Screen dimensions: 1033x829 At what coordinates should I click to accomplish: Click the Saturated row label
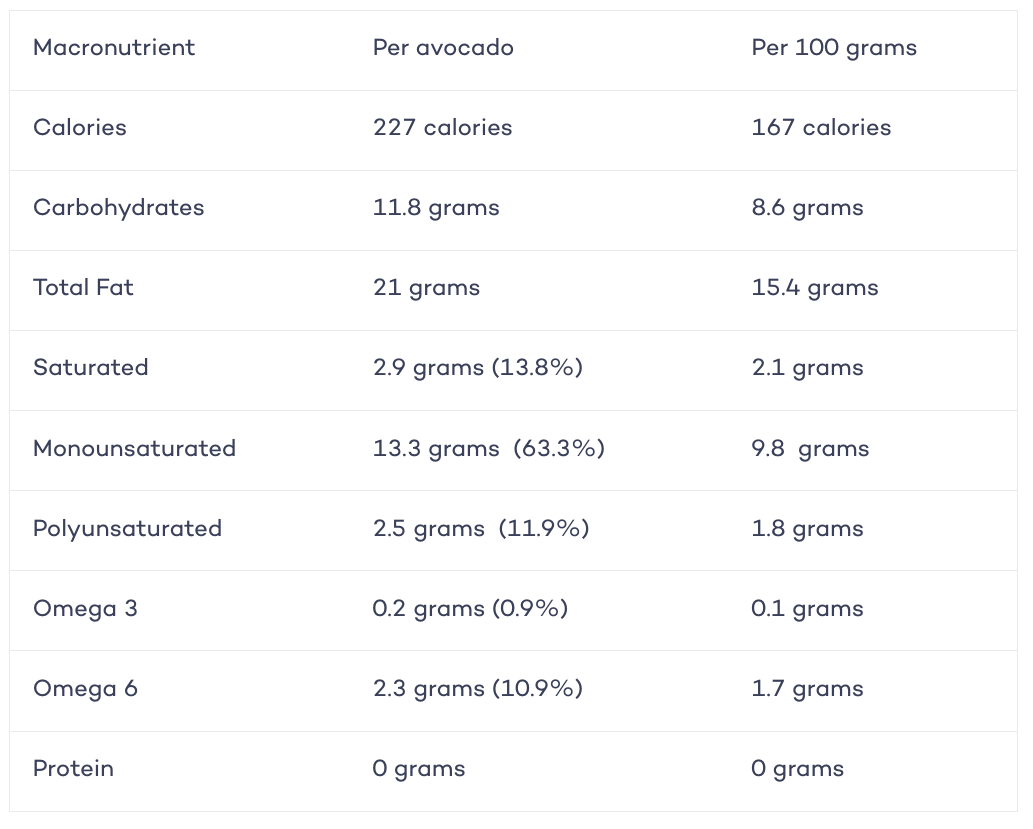tap(90, 368)
